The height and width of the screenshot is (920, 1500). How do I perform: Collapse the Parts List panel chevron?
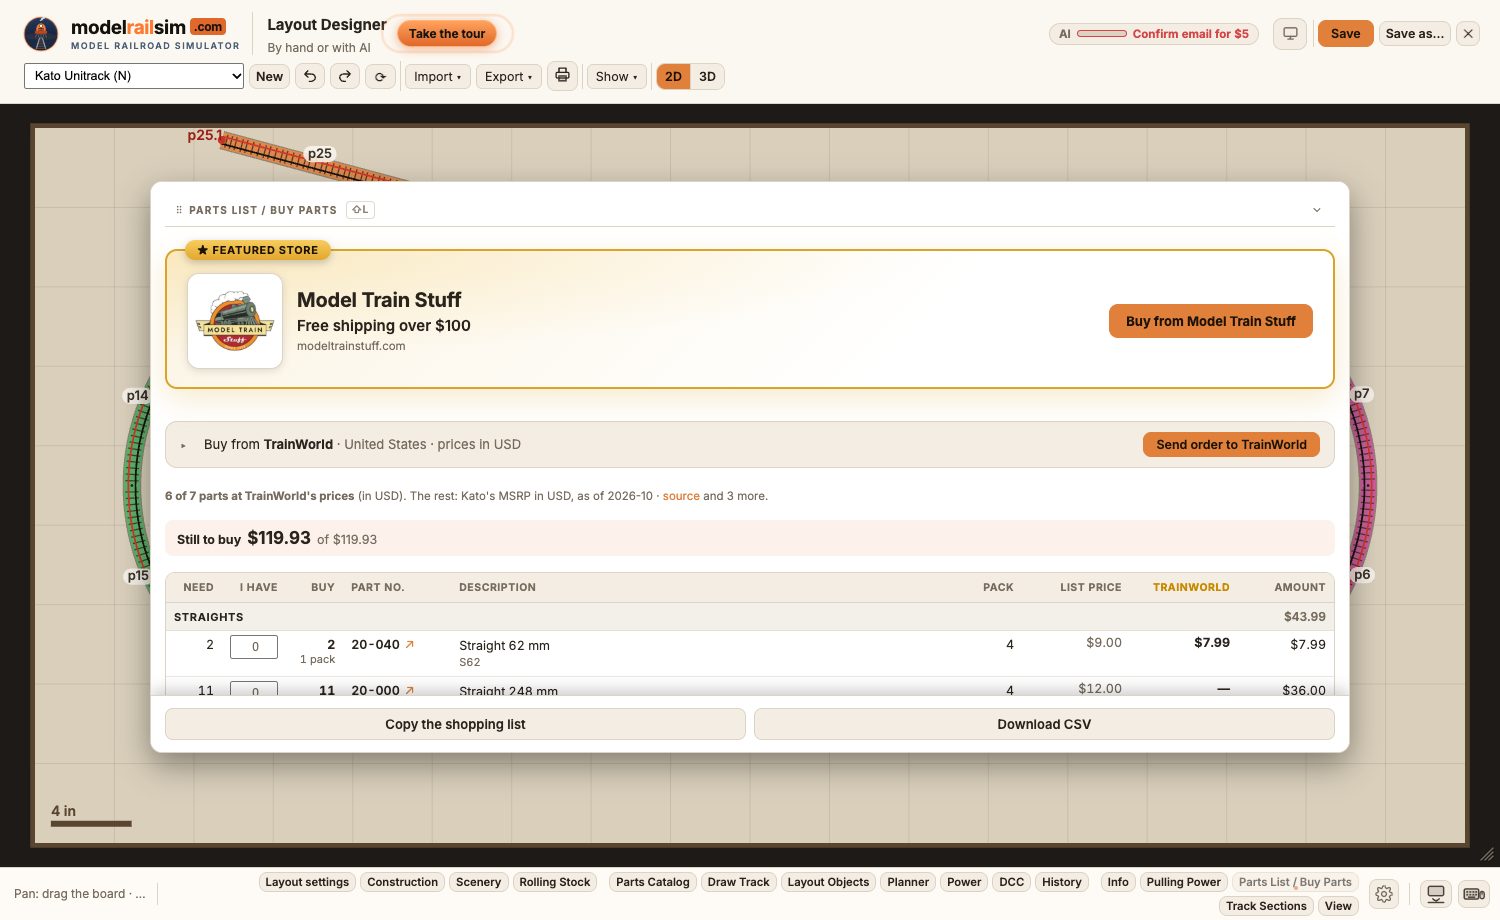[x=1317, y=210]
